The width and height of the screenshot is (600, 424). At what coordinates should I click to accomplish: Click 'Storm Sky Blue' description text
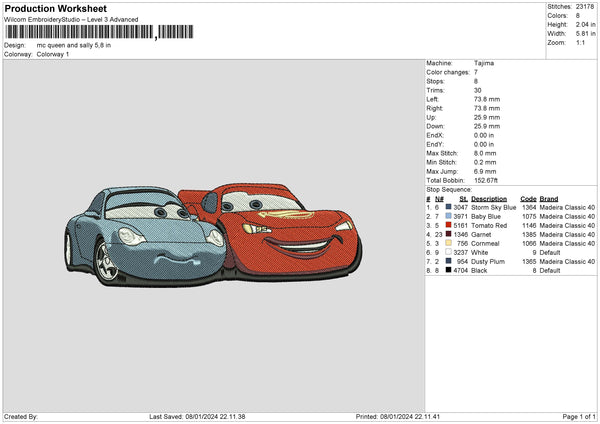coord(494,207)
